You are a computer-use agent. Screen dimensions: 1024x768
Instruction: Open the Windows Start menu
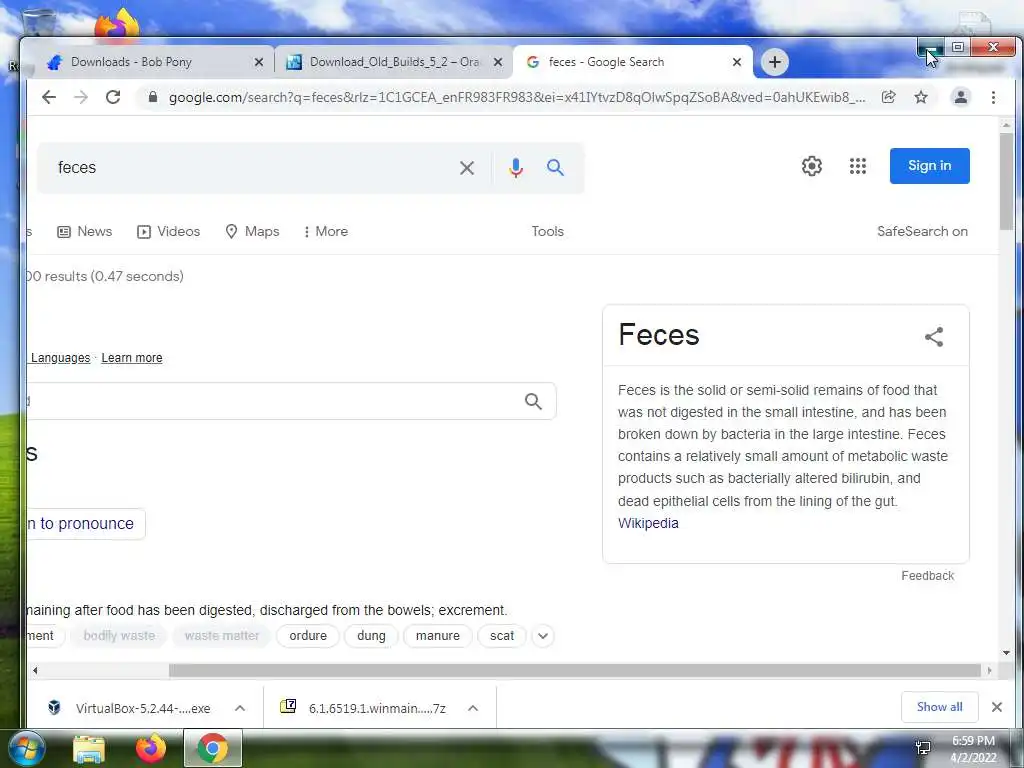(26, 748)
